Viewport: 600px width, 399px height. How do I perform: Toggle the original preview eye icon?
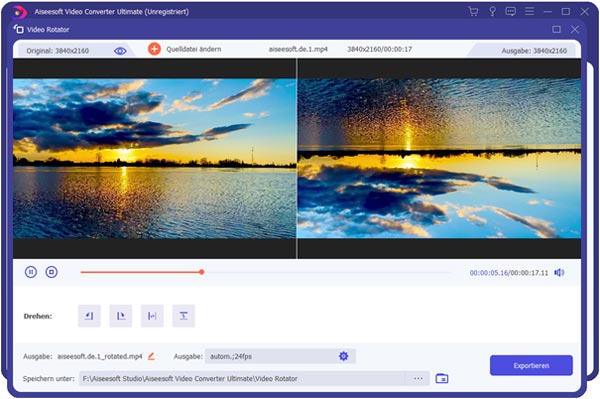120,51
